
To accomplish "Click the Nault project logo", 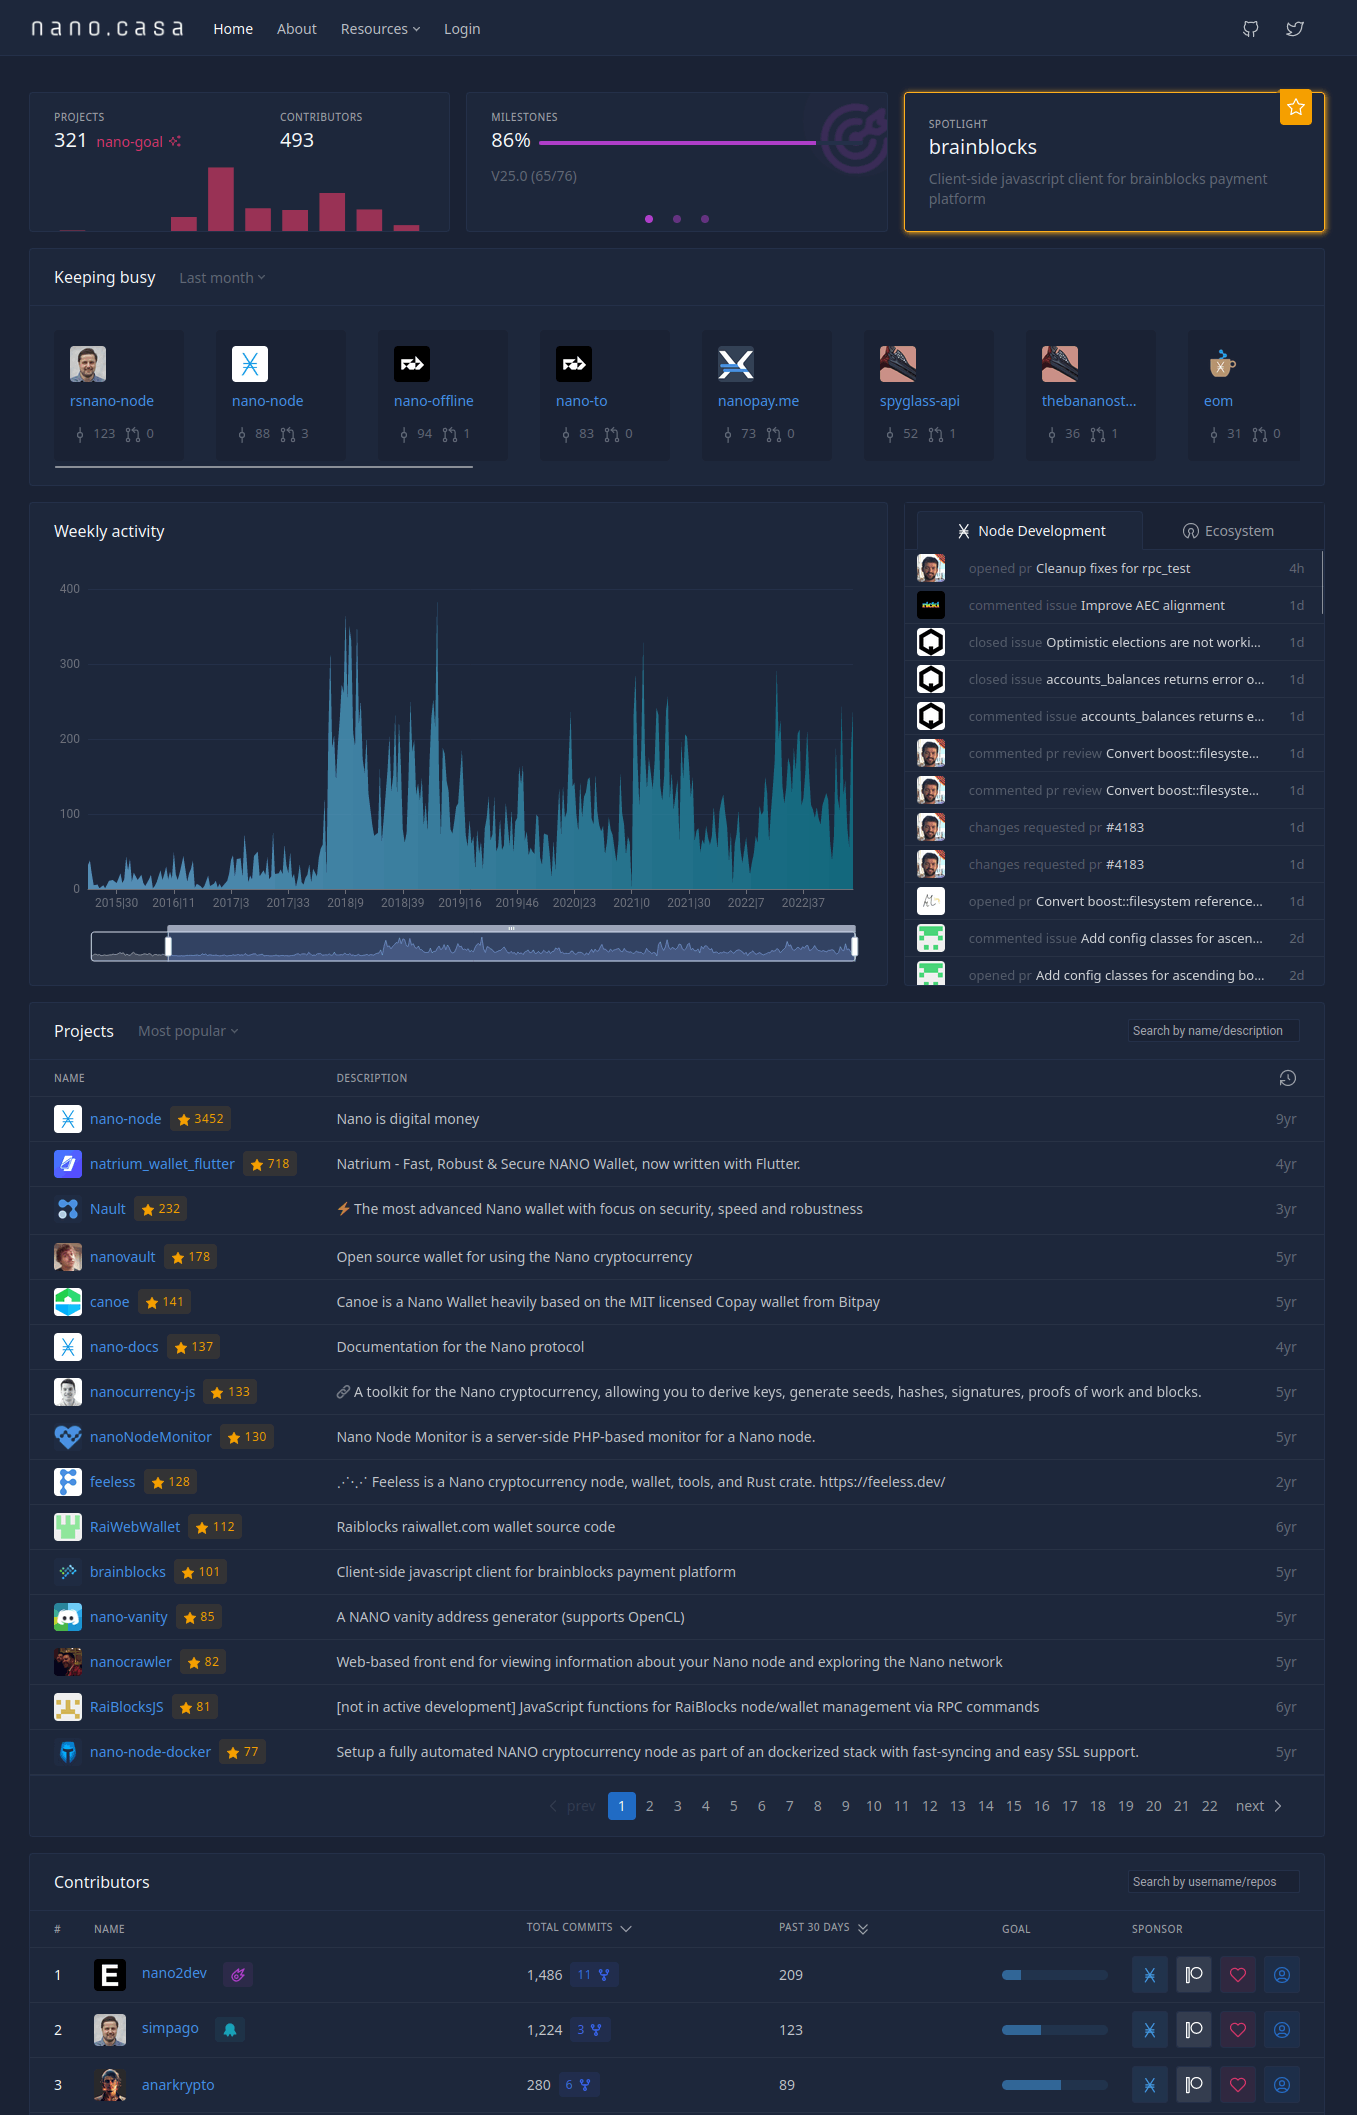I will point(68,1209).
